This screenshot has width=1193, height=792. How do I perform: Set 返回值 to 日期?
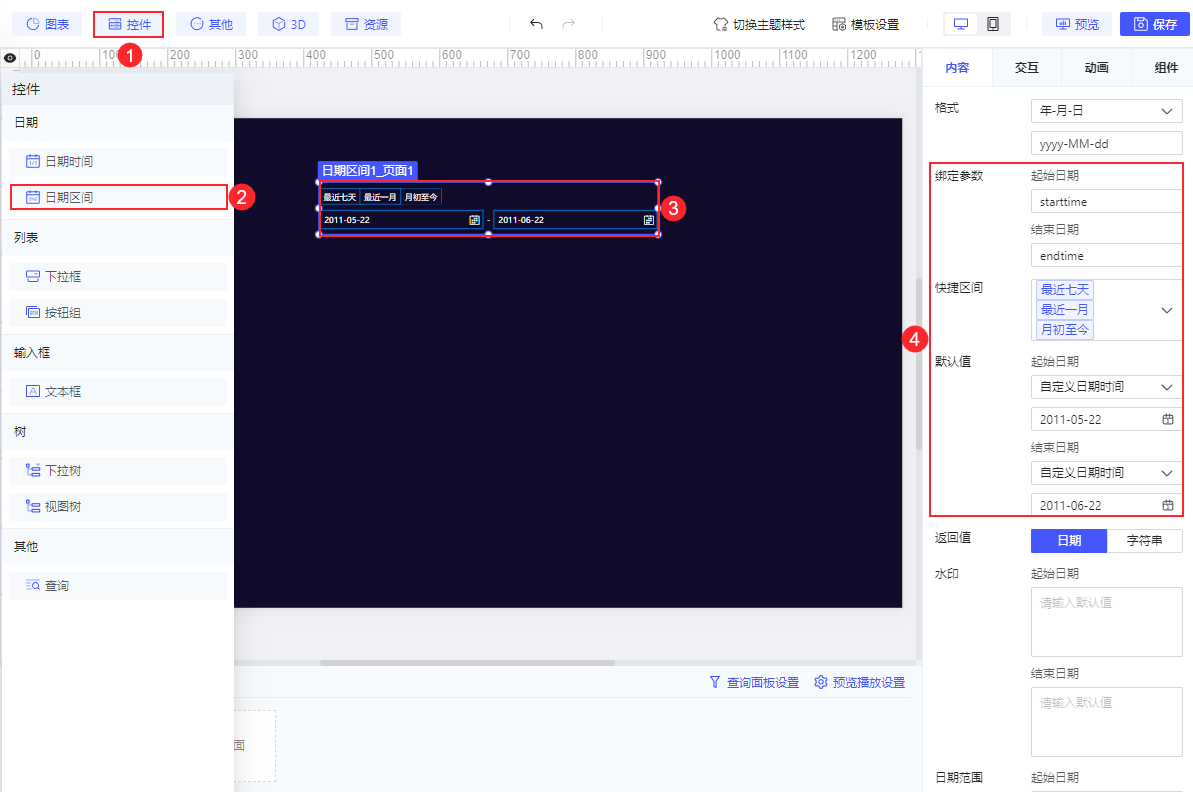pos(1069,540)
